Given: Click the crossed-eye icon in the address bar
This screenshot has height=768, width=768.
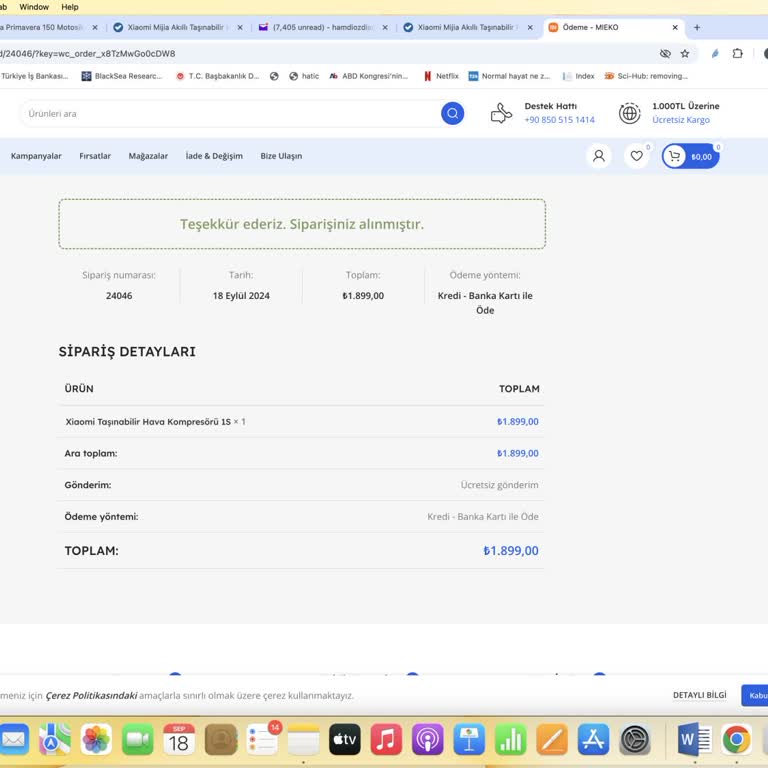Looking at the screenshot, I should pyautogui.click(x=665, y=53).
